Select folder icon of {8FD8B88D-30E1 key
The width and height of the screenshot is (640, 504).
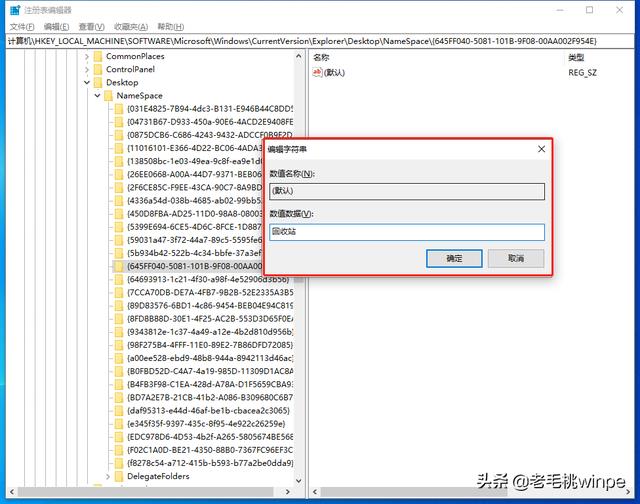(119, 318)
